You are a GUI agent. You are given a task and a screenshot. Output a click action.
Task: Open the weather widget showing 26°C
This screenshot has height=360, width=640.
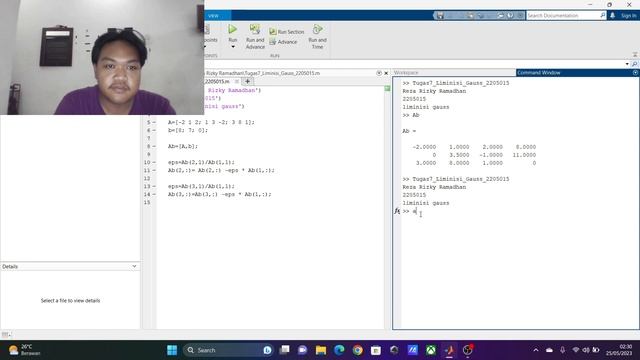(25, 350)
